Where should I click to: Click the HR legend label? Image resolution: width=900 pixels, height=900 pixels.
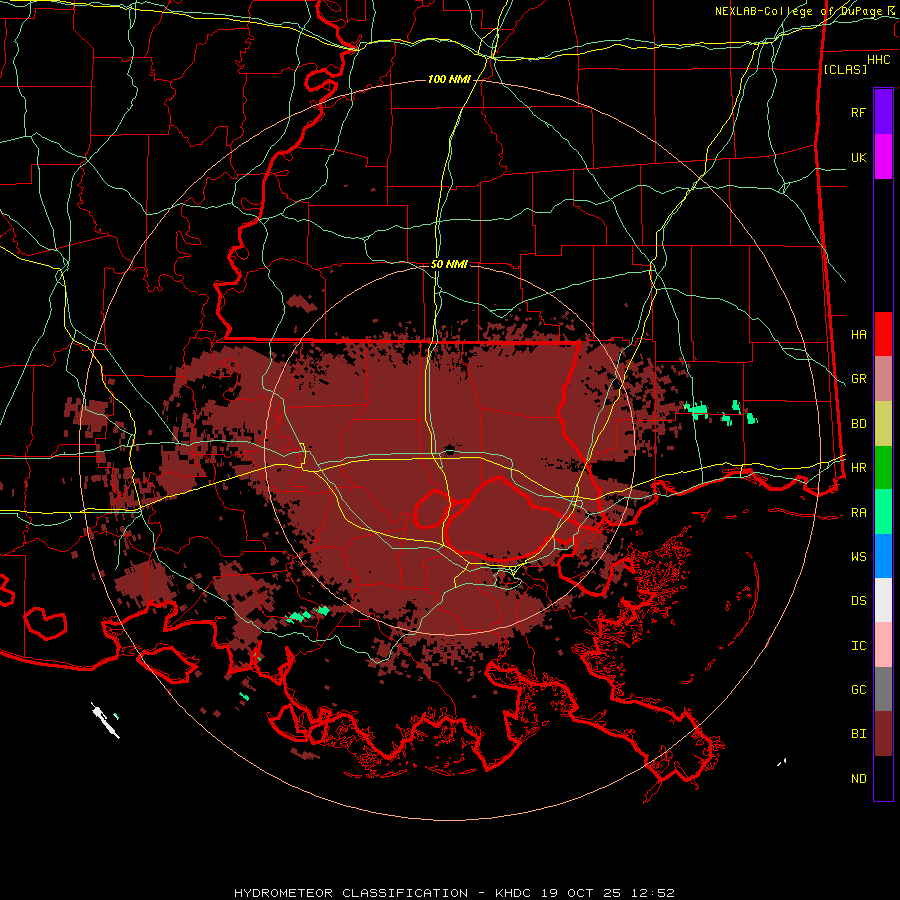click(858, 468)
